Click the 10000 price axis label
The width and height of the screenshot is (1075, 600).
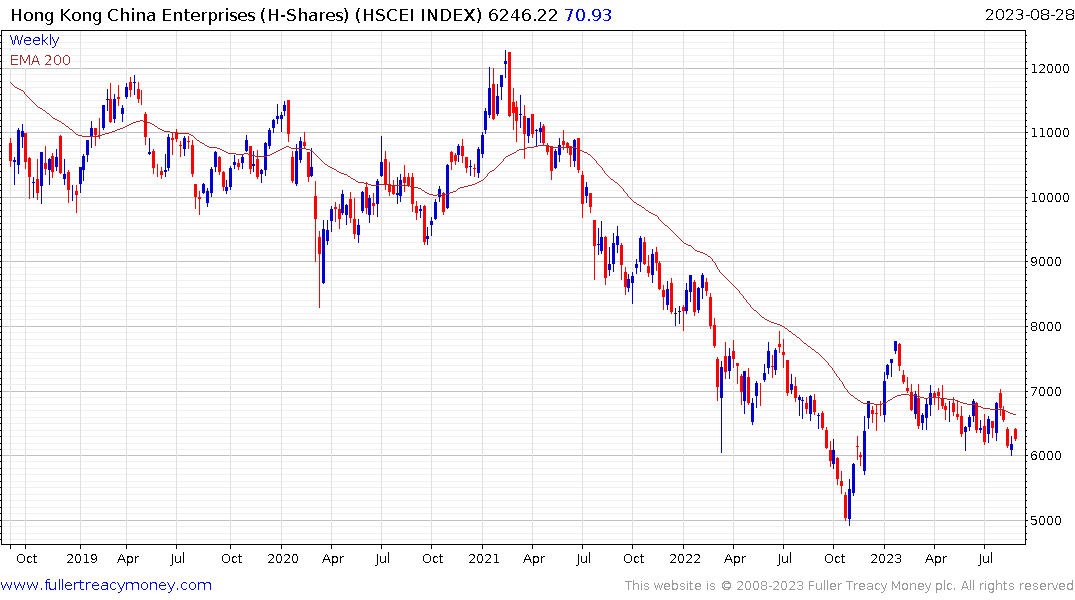1050,197
